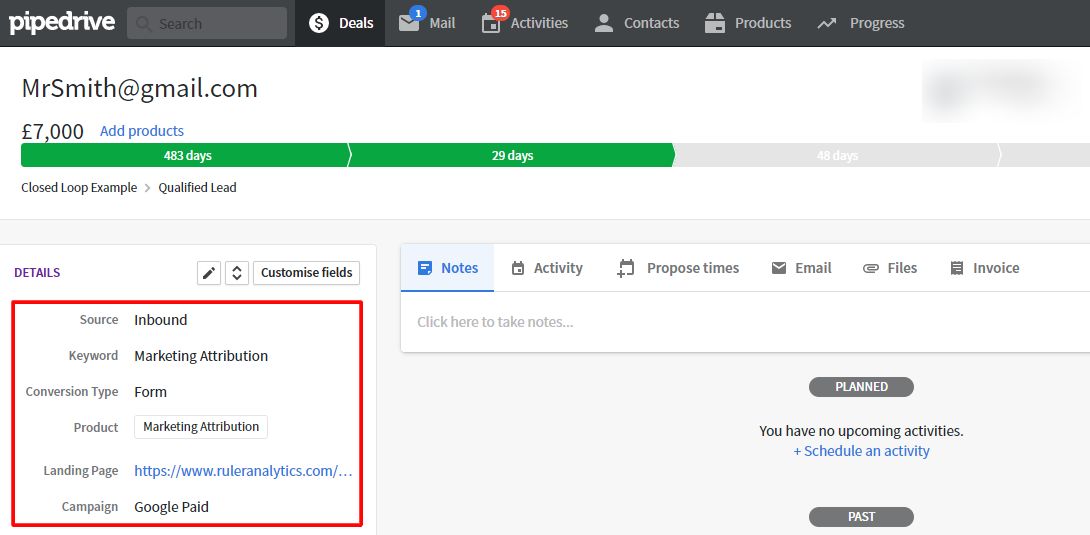
Task: Click the pencil edit details icon
Action: point(209,273)
